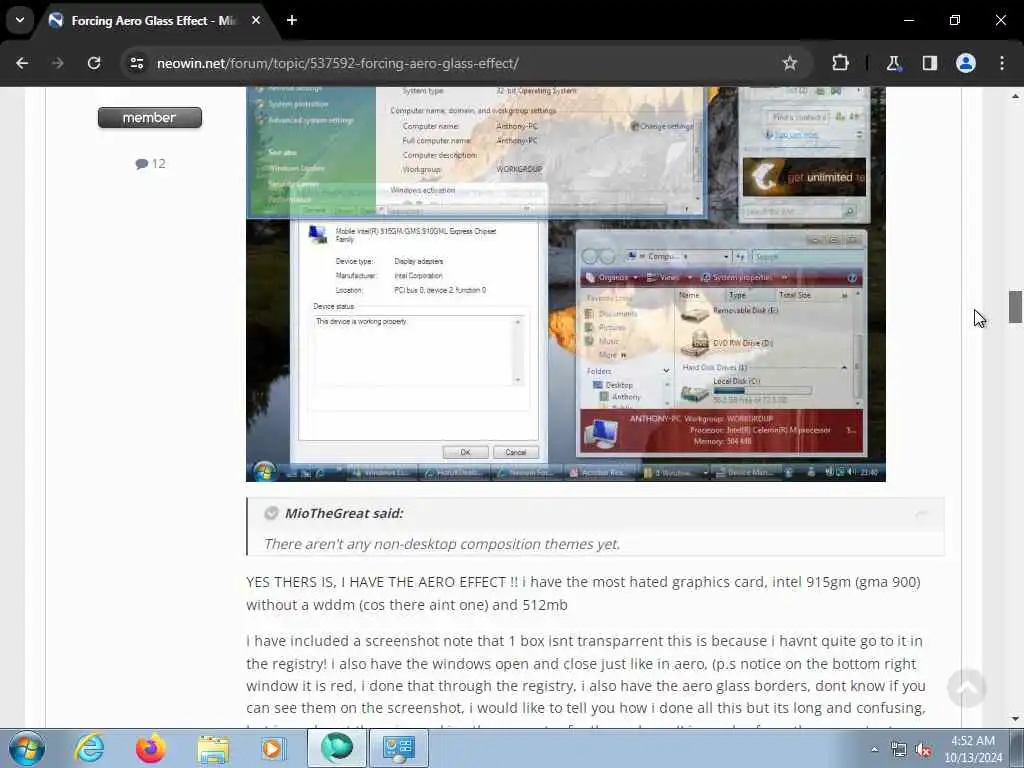Click the scrollbar up arrow
This screenshot has height=768, width=1024.
[x=1015, y=96]
